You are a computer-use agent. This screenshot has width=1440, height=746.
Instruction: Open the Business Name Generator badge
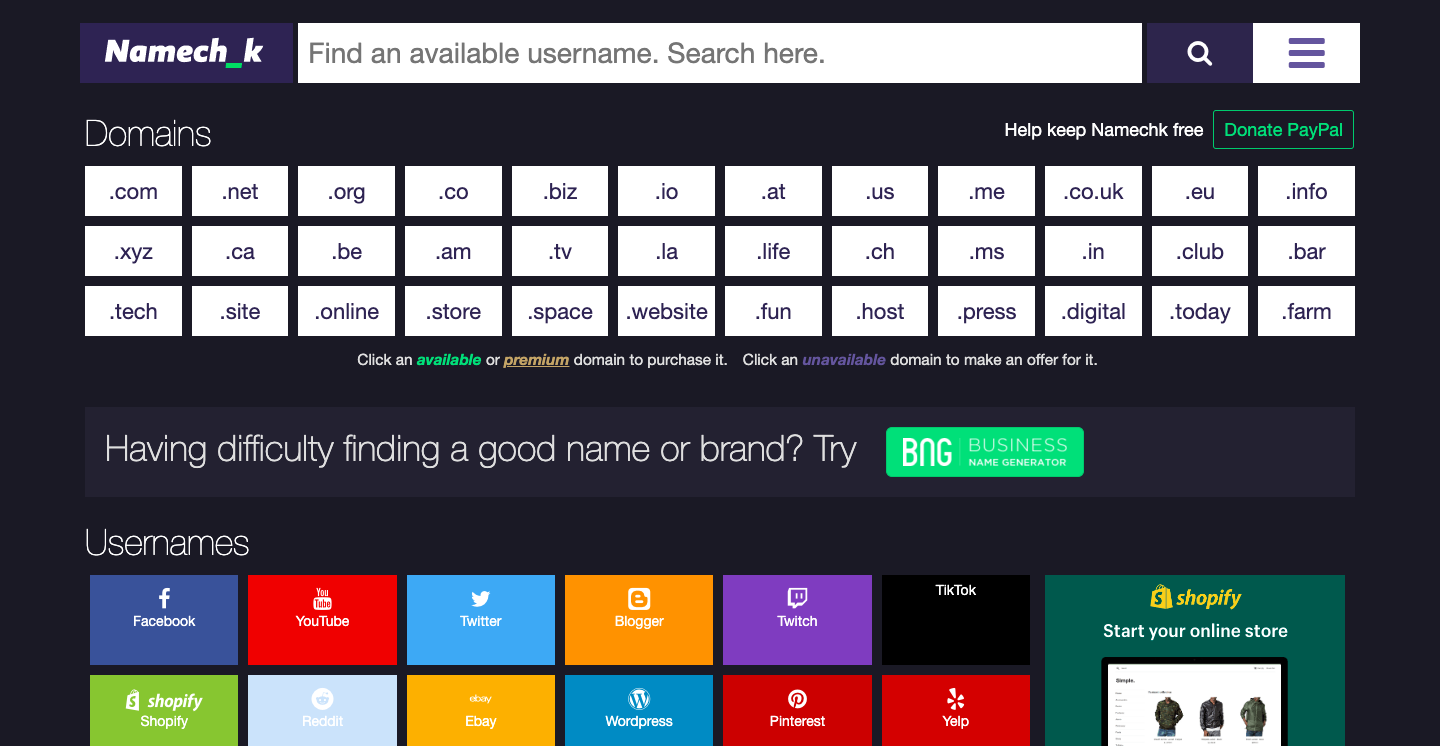(x=984, y=452)
